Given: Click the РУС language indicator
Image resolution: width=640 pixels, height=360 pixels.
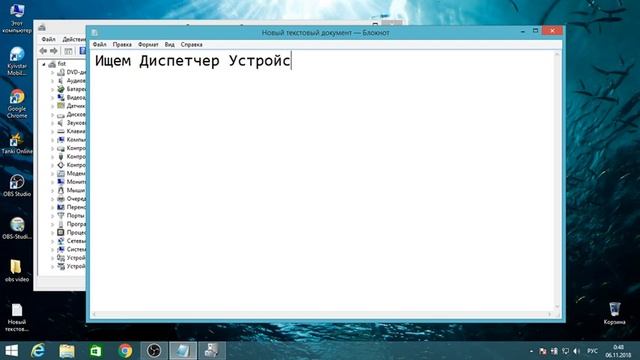Looking at the screenshot, I should click(592, 351).
